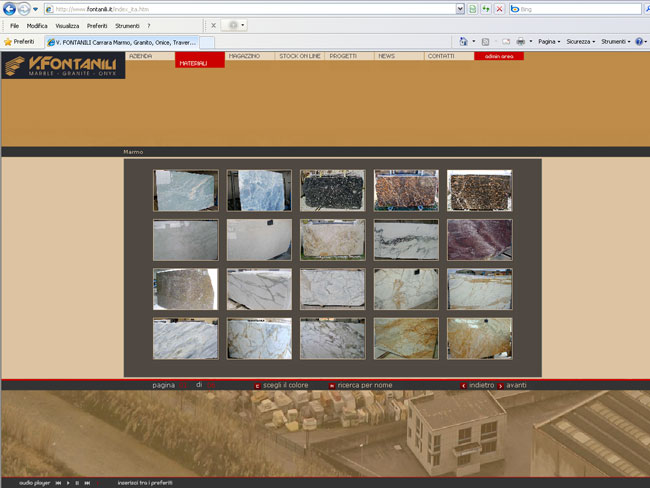Click the red scegli il colore icon
The image size is (650, 488).
pyautogui.click(x=257, y=386)
